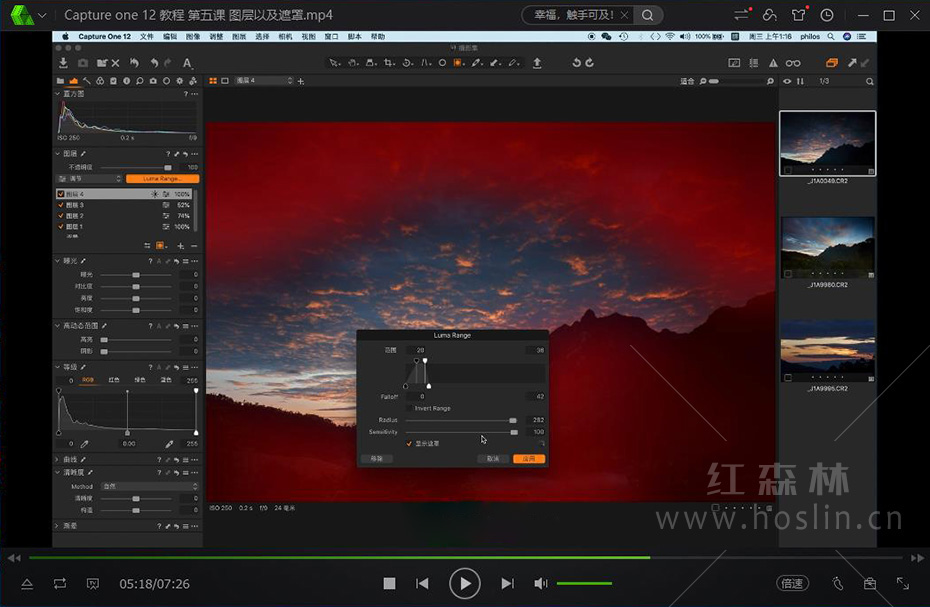Image resolution: width=930 pixels, height=607 pixels.
Task: Toggle the viewer eye visibility icon
Action: (x=787, y=81)
